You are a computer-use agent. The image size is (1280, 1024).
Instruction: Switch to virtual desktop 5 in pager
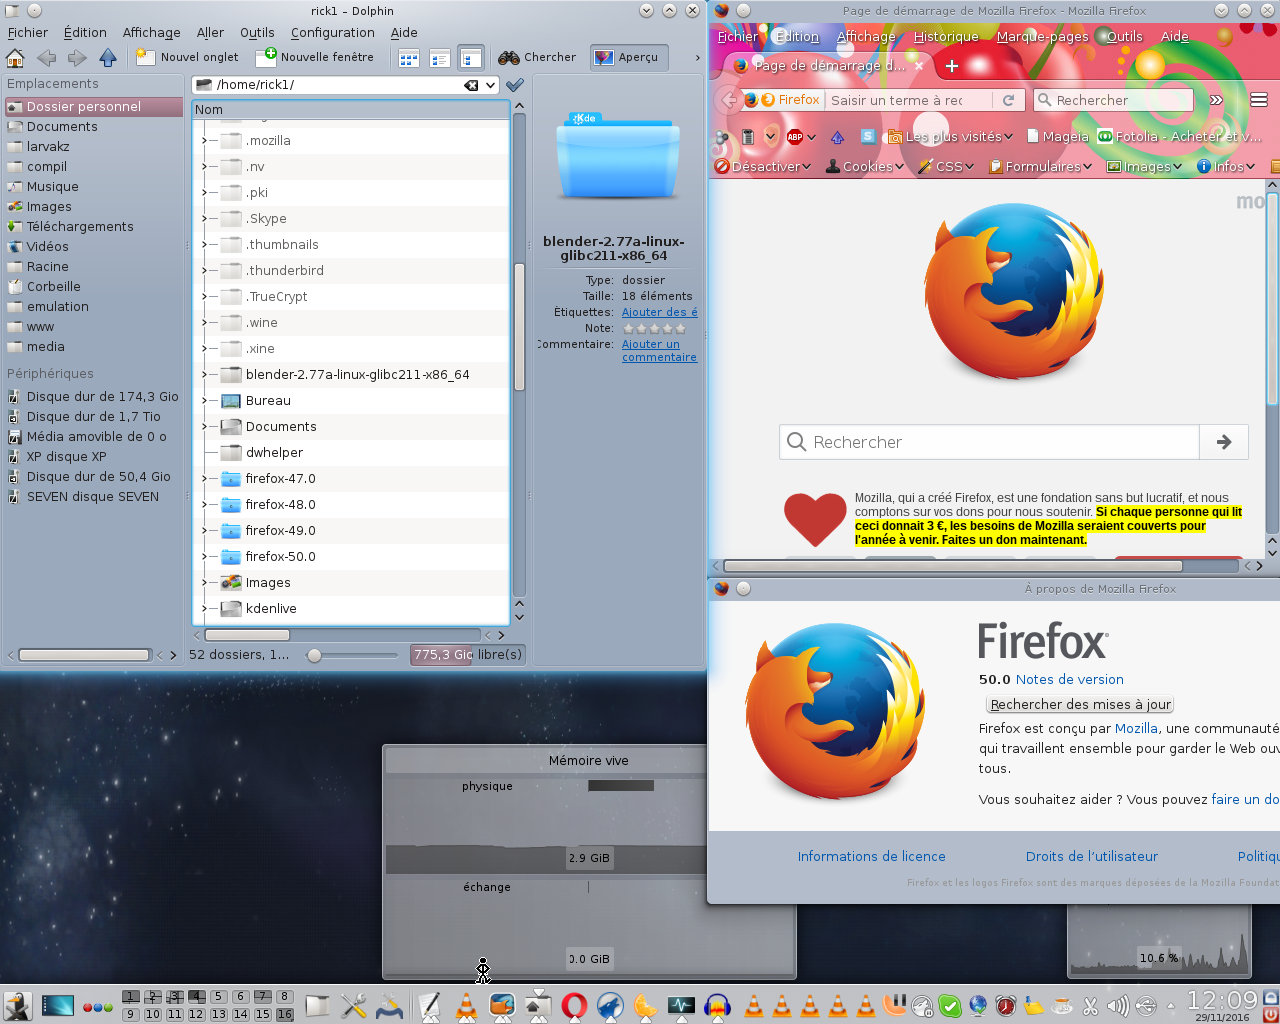pyautogui.click(x=218, y=997)
